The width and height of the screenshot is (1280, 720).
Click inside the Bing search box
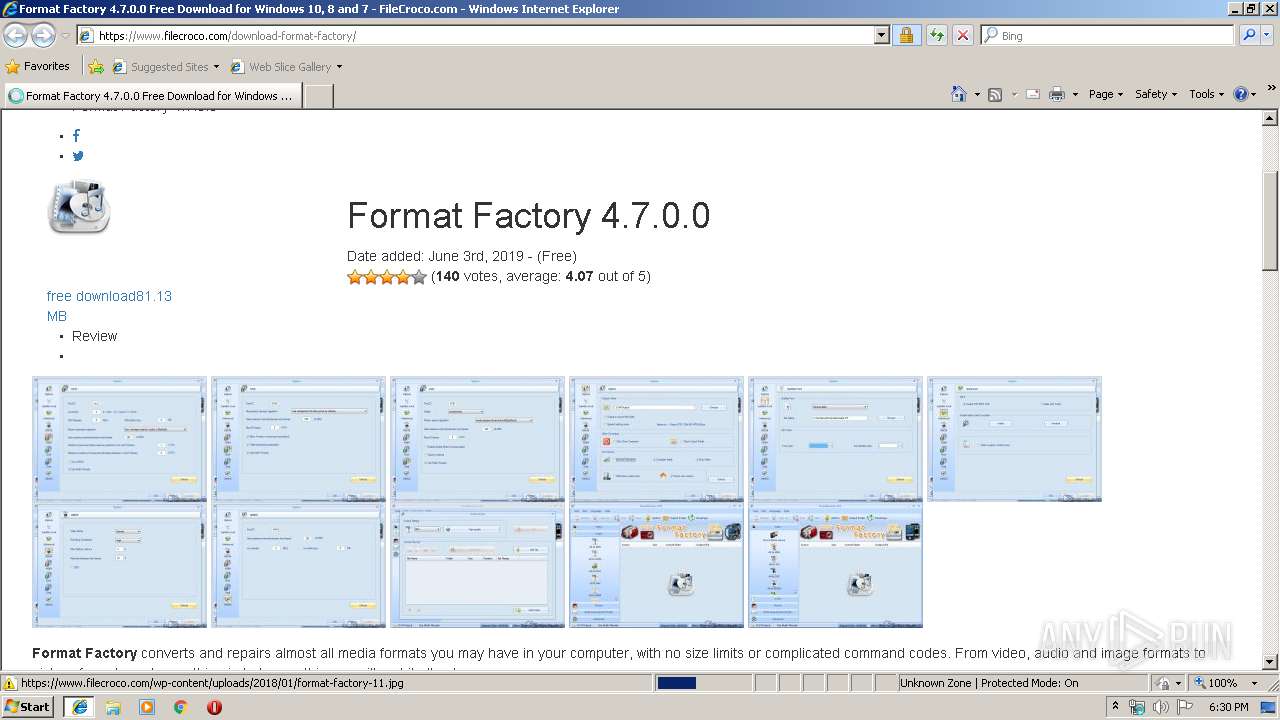1108,35
